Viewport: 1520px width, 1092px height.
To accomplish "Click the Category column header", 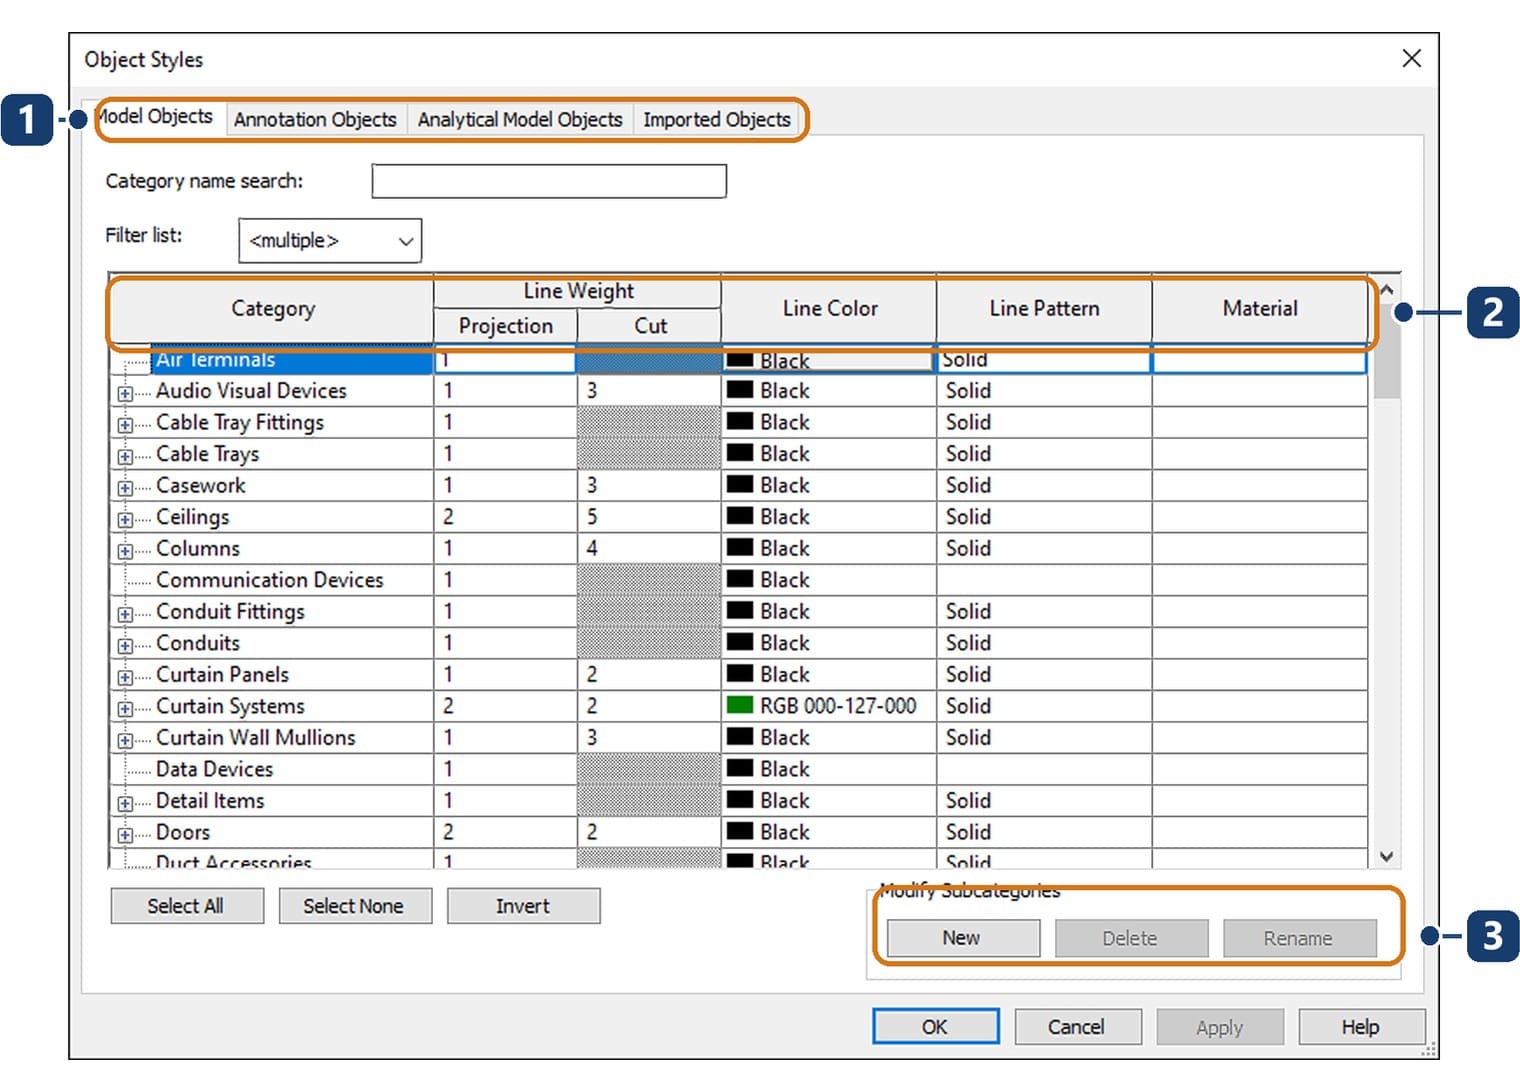I will [272, 309].
